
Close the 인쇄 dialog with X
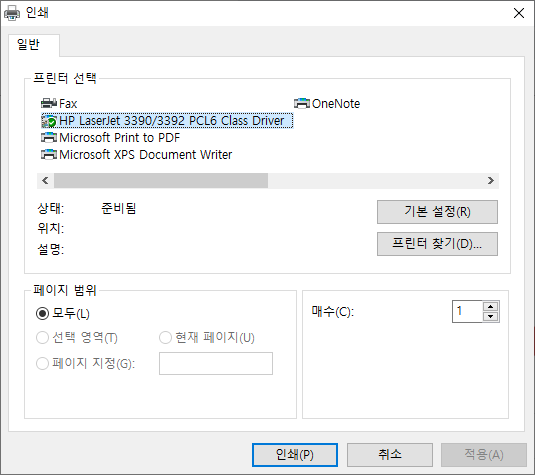pyautogui.click(x=519, y=13)
